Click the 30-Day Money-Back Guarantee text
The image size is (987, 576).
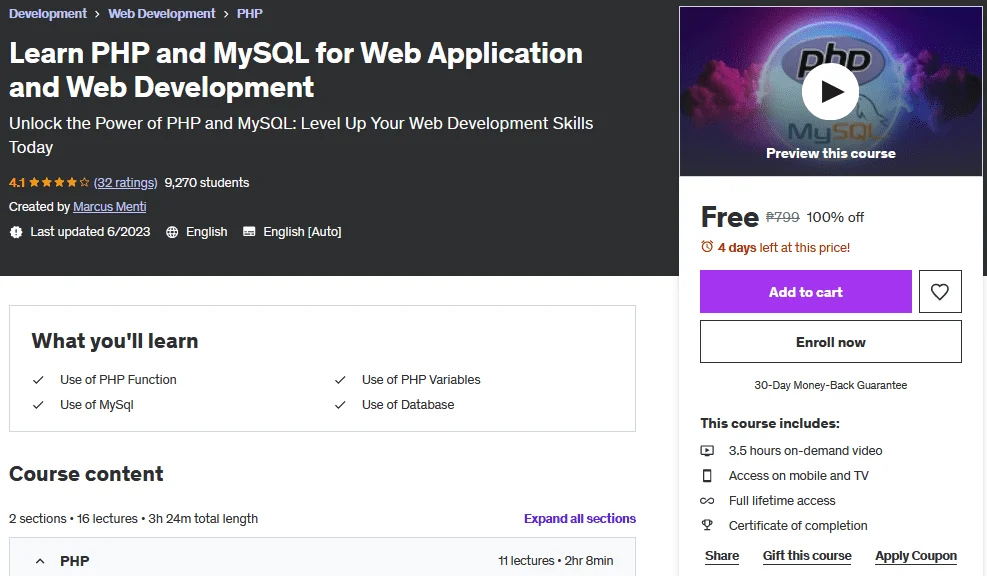point(831,385)
